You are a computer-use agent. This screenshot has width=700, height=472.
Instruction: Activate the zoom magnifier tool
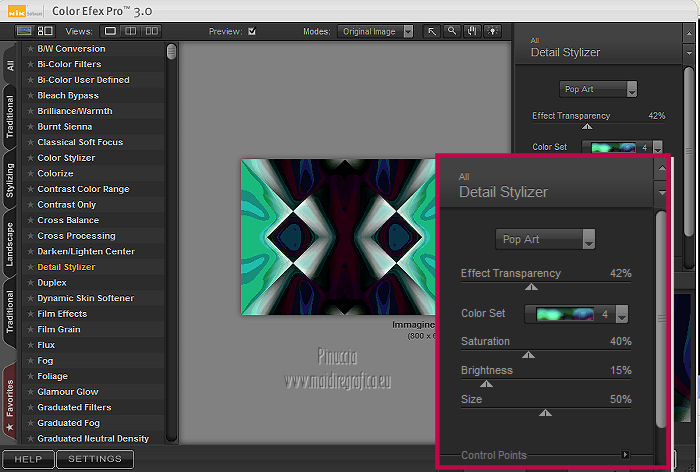click(x=453, y=31)
